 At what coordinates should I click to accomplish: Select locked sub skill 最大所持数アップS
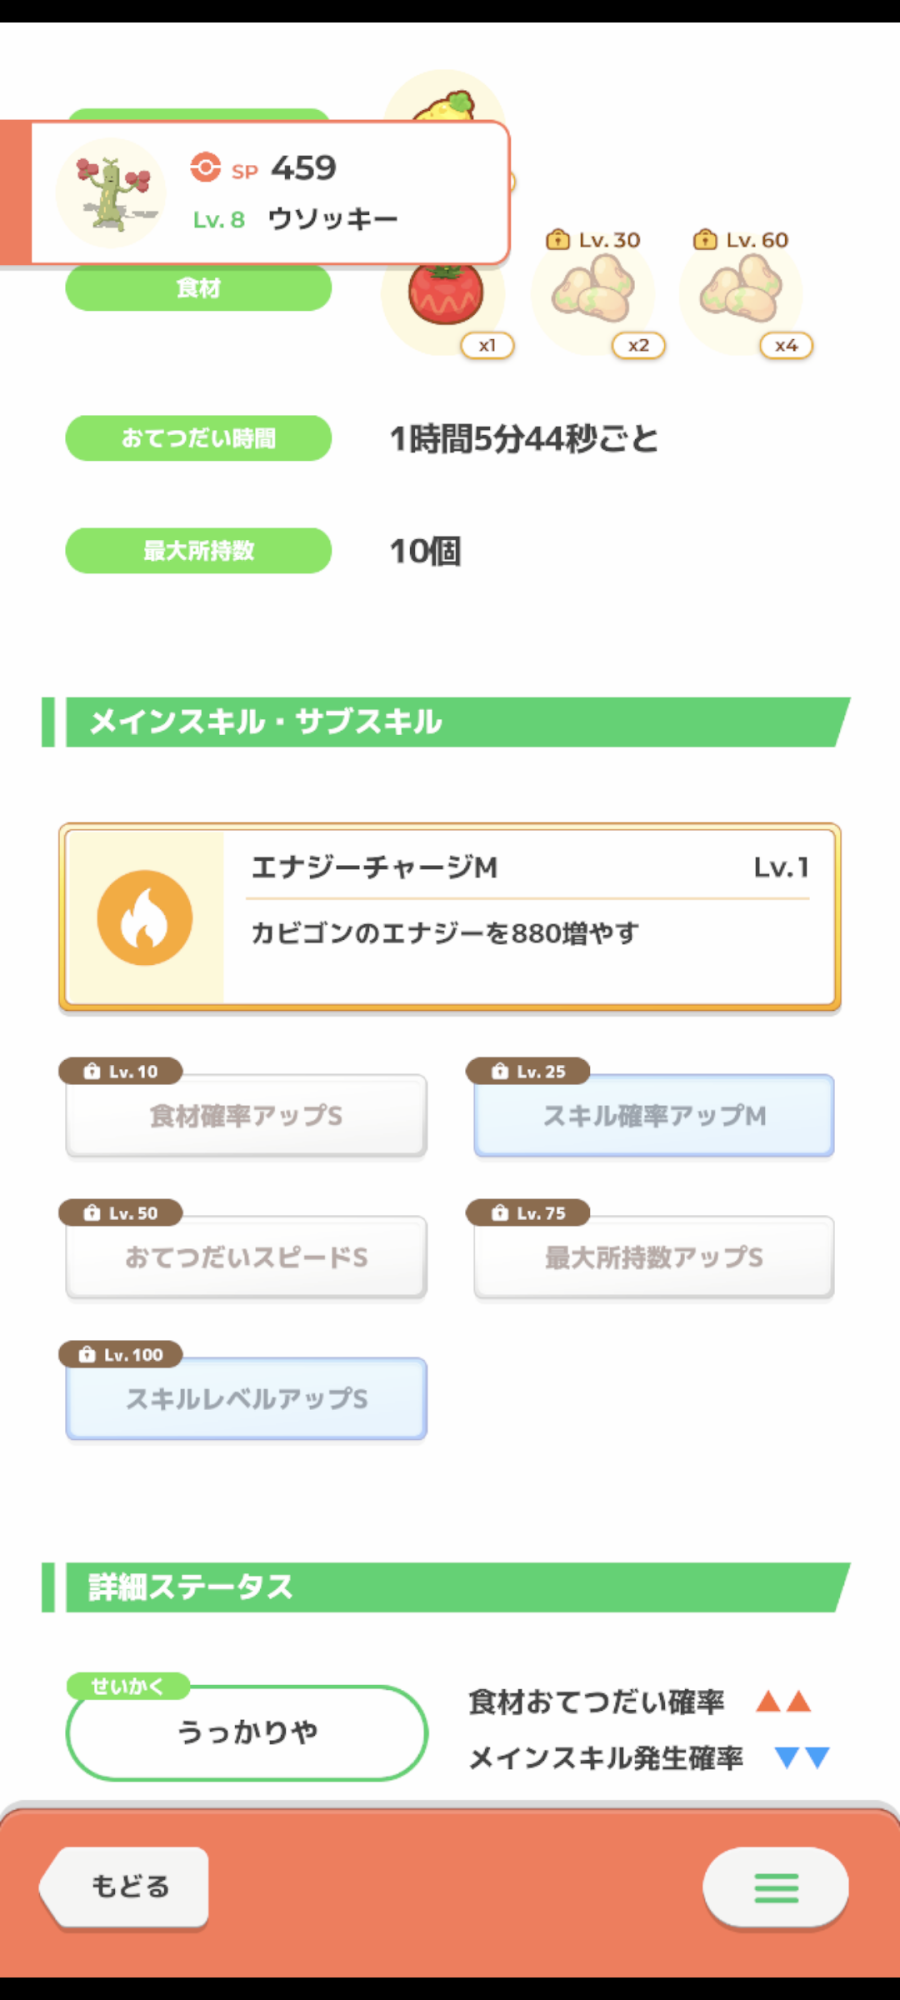654,1257
